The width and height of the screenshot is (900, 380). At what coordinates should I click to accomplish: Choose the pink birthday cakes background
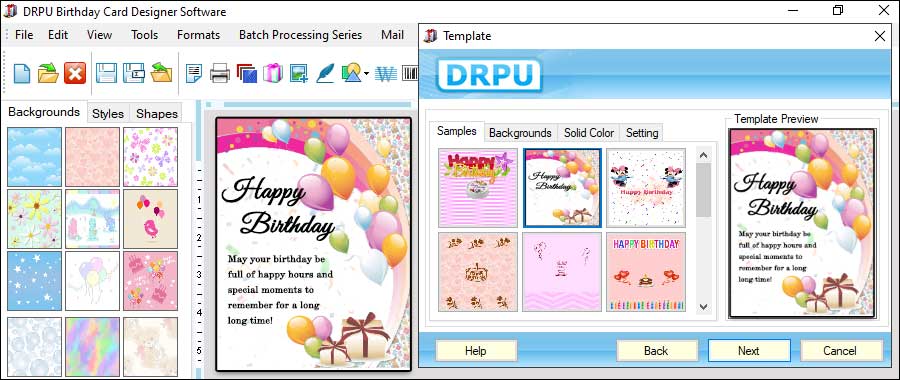coord(150,281)
